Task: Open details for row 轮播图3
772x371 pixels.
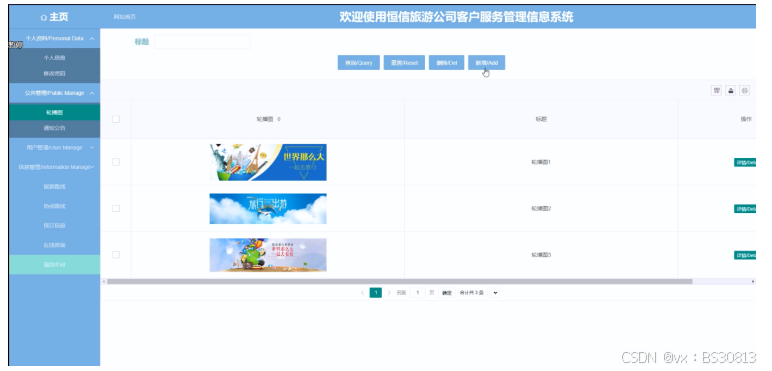Action: 745,255
